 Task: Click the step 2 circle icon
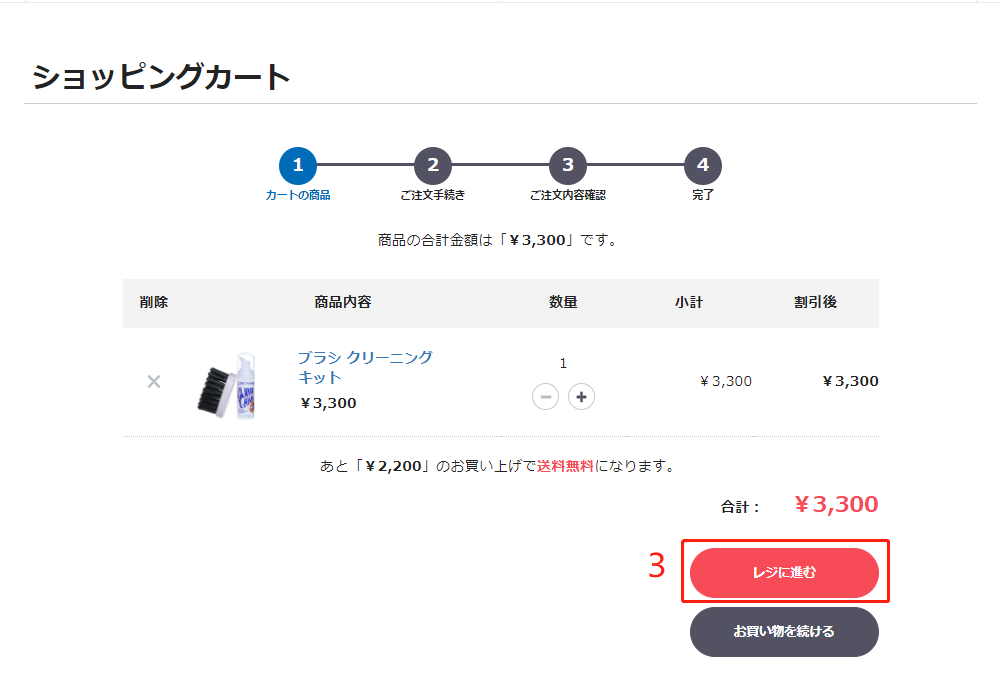(x=433, y=166)
